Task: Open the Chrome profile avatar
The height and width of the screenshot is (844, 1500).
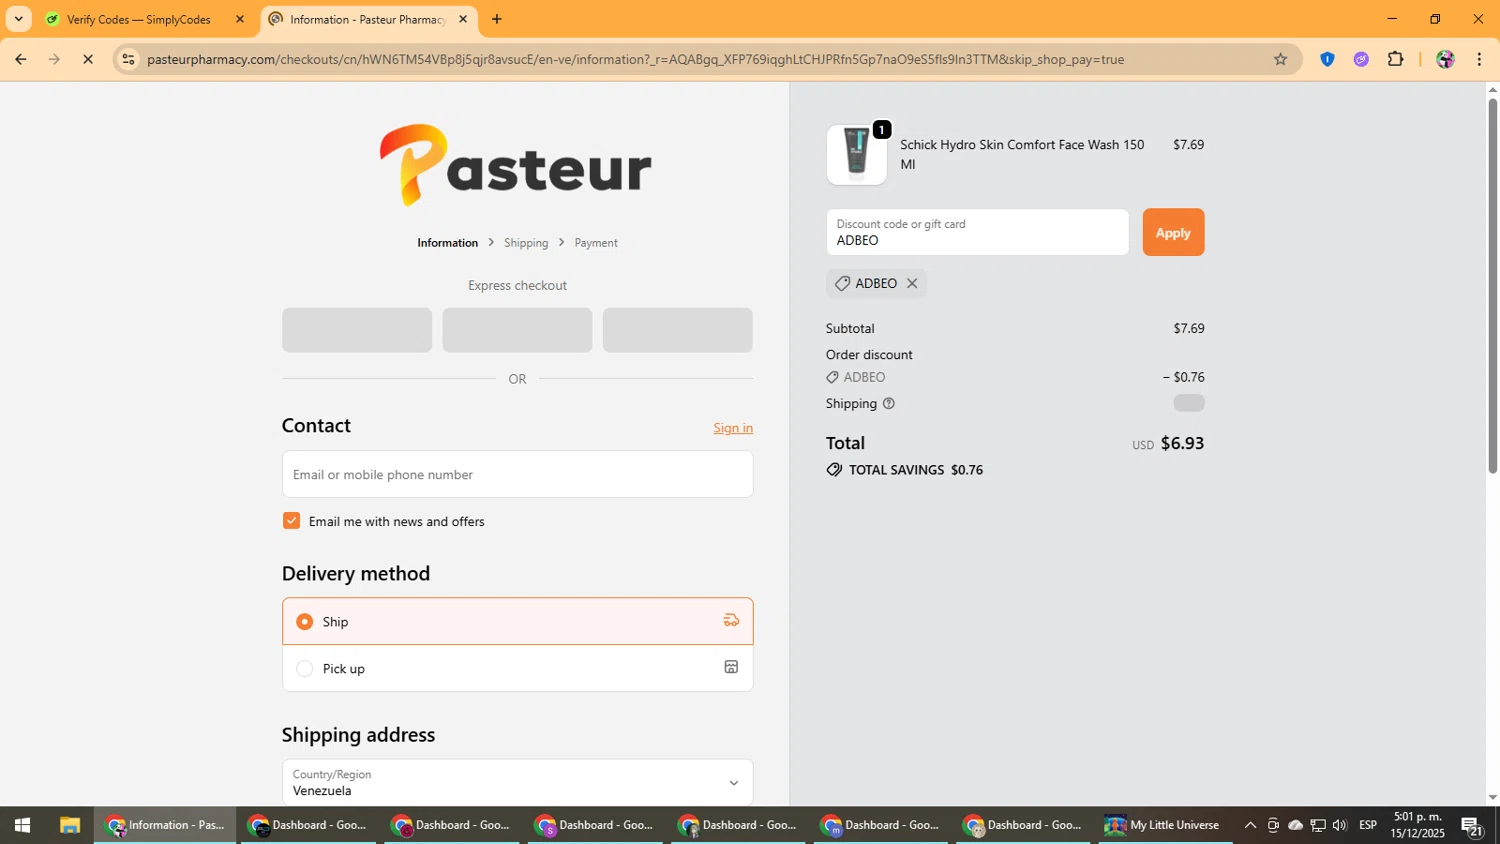Action: click(x=1445, y=59)
